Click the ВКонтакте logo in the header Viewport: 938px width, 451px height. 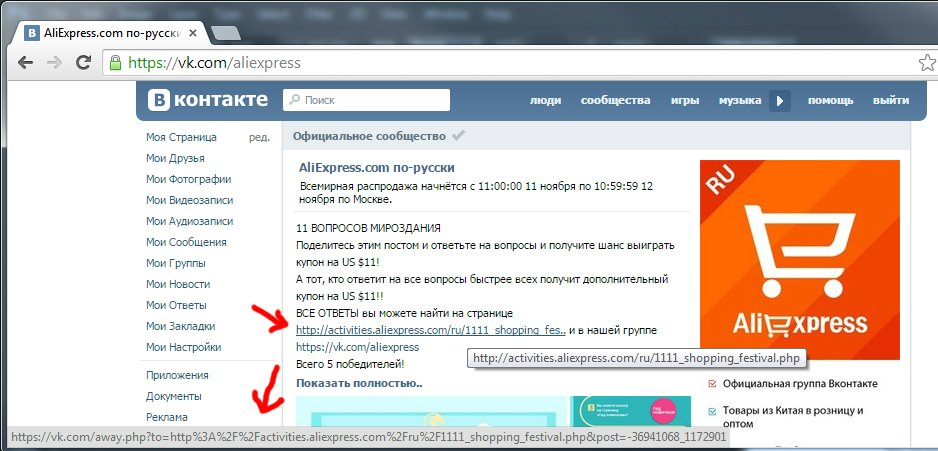(208, 100)
